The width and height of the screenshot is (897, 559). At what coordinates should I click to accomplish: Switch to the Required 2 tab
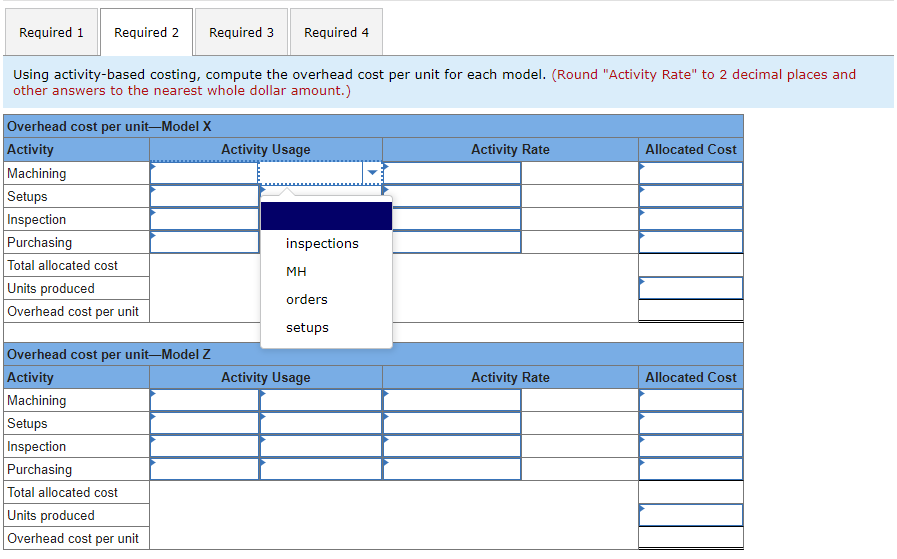coord(146,32)
